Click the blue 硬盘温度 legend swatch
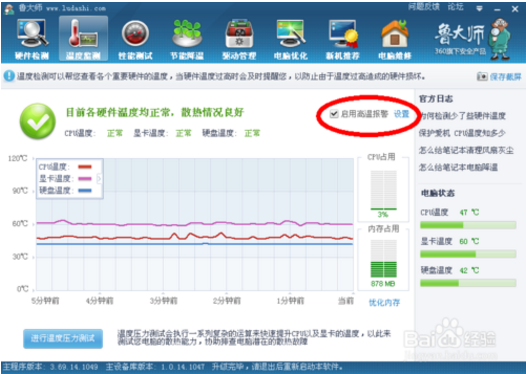Screen dimensions: 526x374 85,191
